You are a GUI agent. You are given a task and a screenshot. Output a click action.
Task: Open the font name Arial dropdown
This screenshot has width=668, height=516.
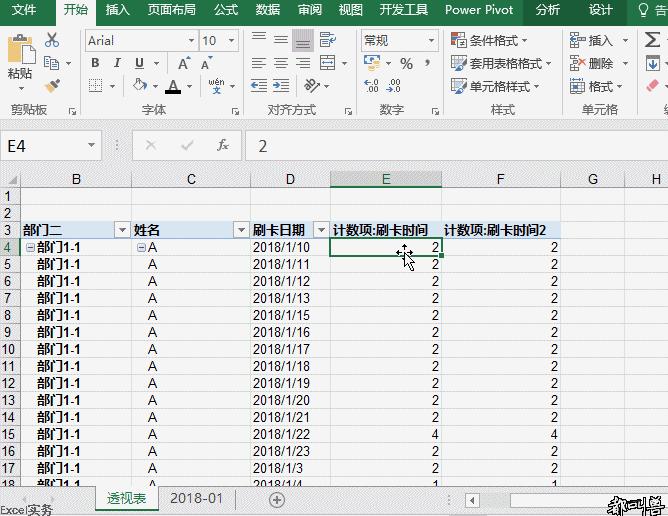(x=191, y=40)
